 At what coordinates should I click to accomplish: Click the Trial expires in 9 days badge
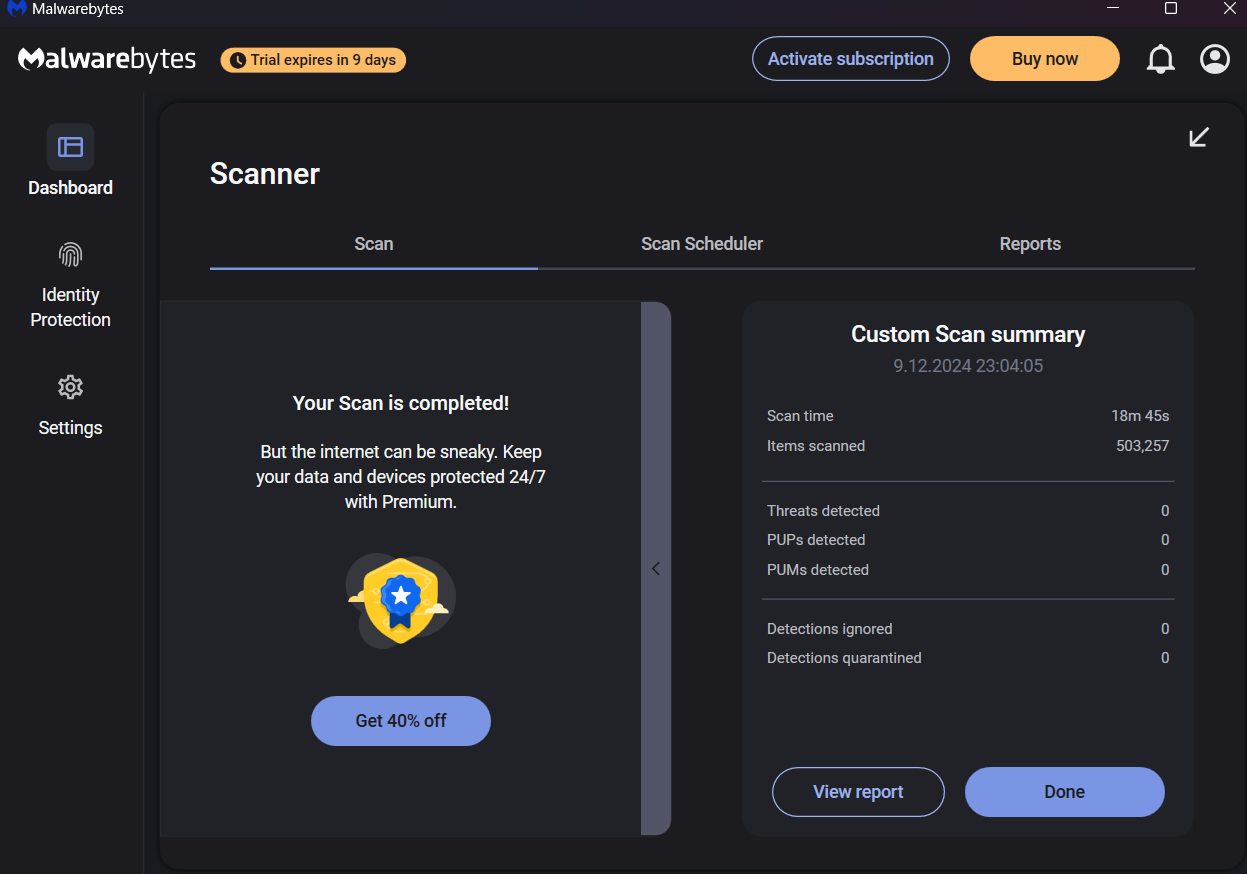(x=313, y=60)
